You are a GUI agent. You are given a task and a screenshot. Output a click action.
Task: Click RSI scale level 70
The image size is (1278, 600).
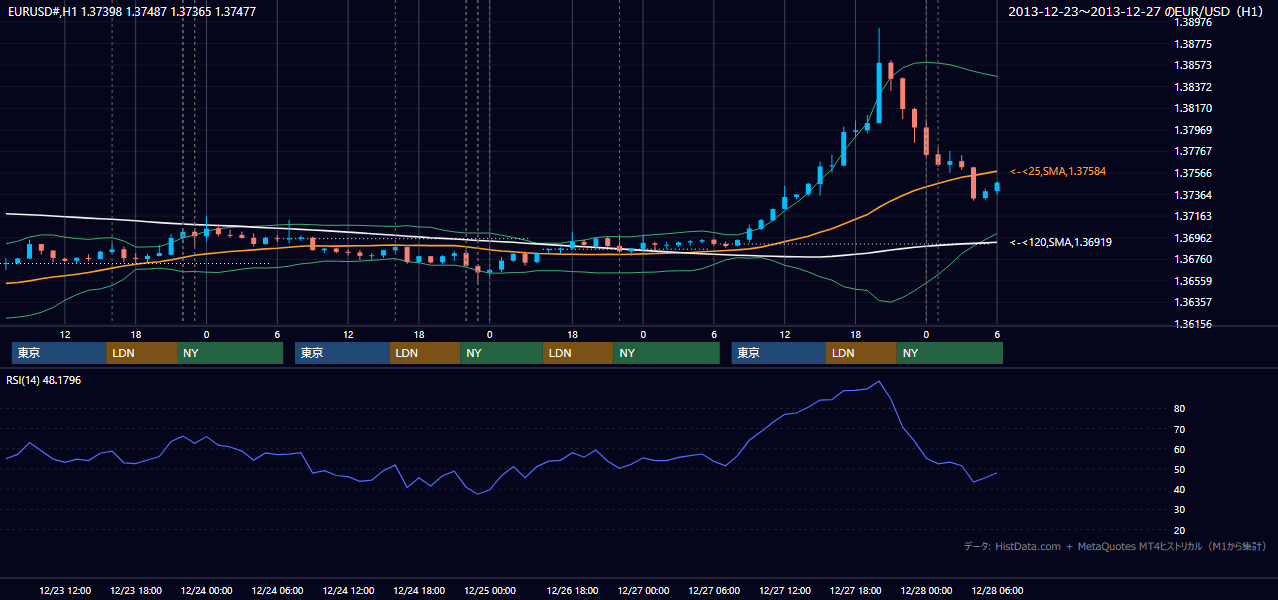tap(1180, 429)
